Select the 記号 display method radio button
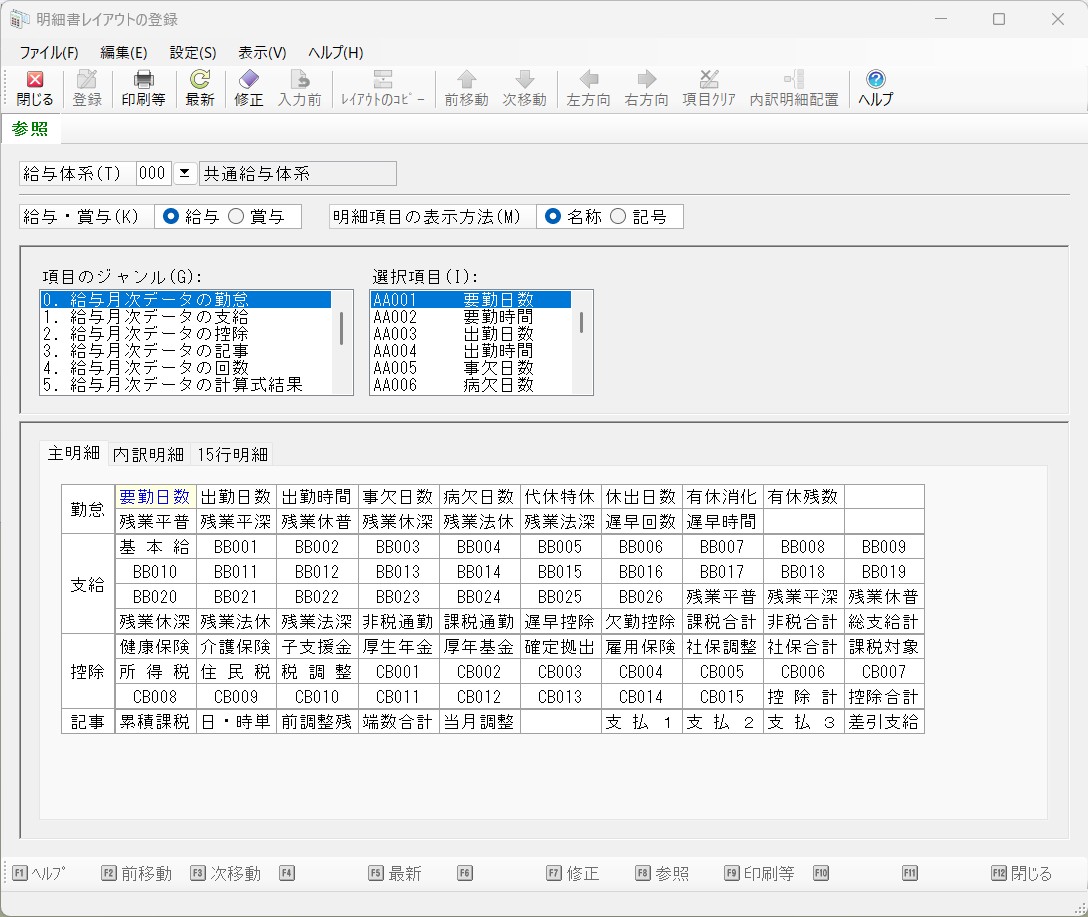The height and width of the screenshot is (917, 1088). [x=618, y=217]
